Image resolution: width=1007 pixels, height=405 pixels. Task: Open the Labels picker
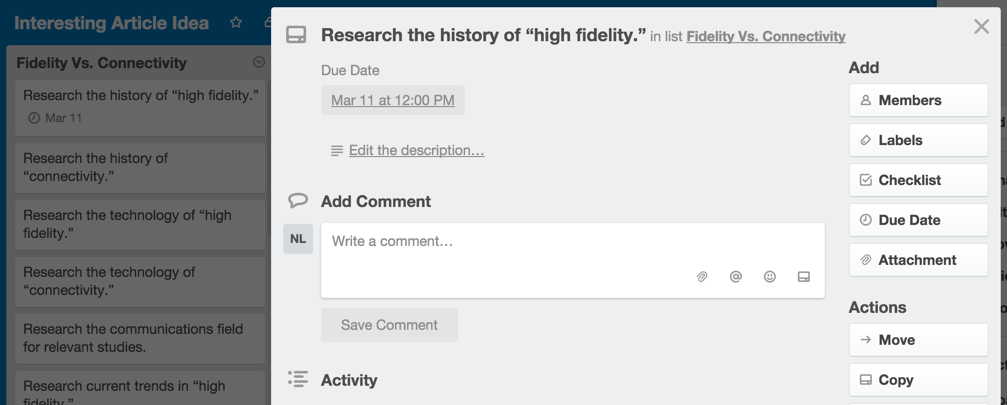[x=918, y=140]
